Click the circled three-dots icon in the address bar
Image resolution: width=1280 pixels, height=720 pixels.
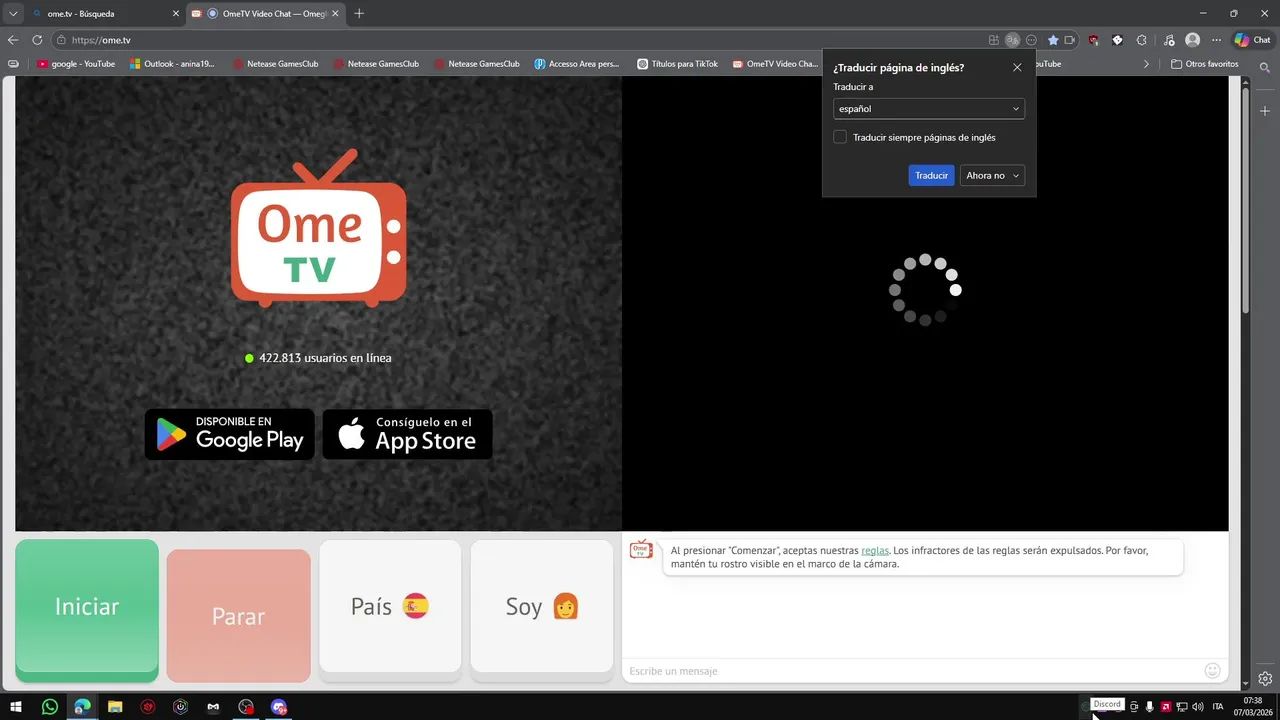[1032, 40]
